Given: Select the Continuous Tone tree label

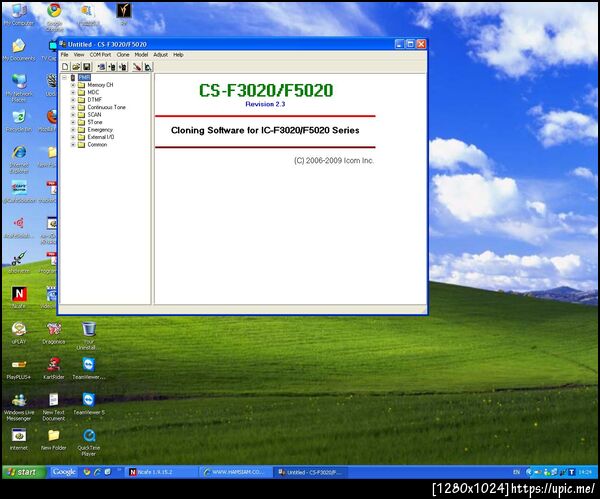Looking at the screenshot, I should [106, 107].
